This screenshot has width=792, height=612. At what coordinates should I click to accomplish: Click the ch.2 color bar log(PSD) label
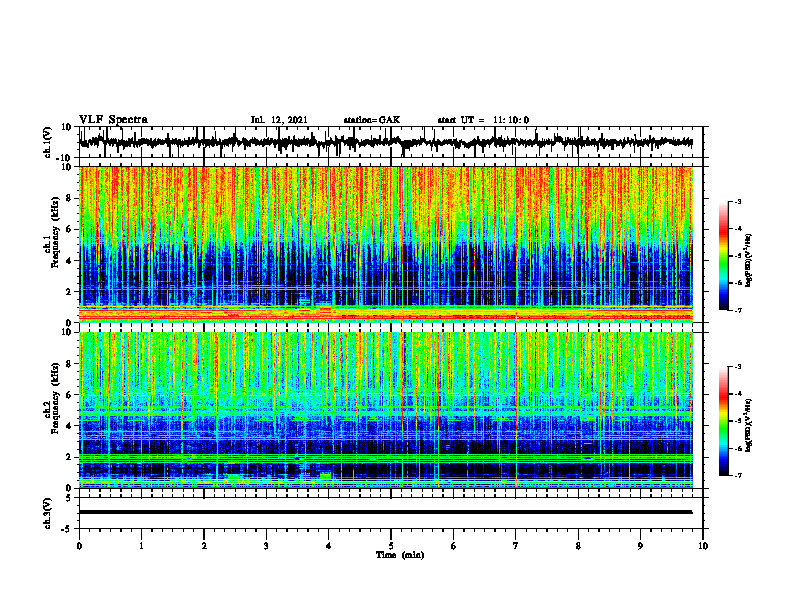(749, 424)
